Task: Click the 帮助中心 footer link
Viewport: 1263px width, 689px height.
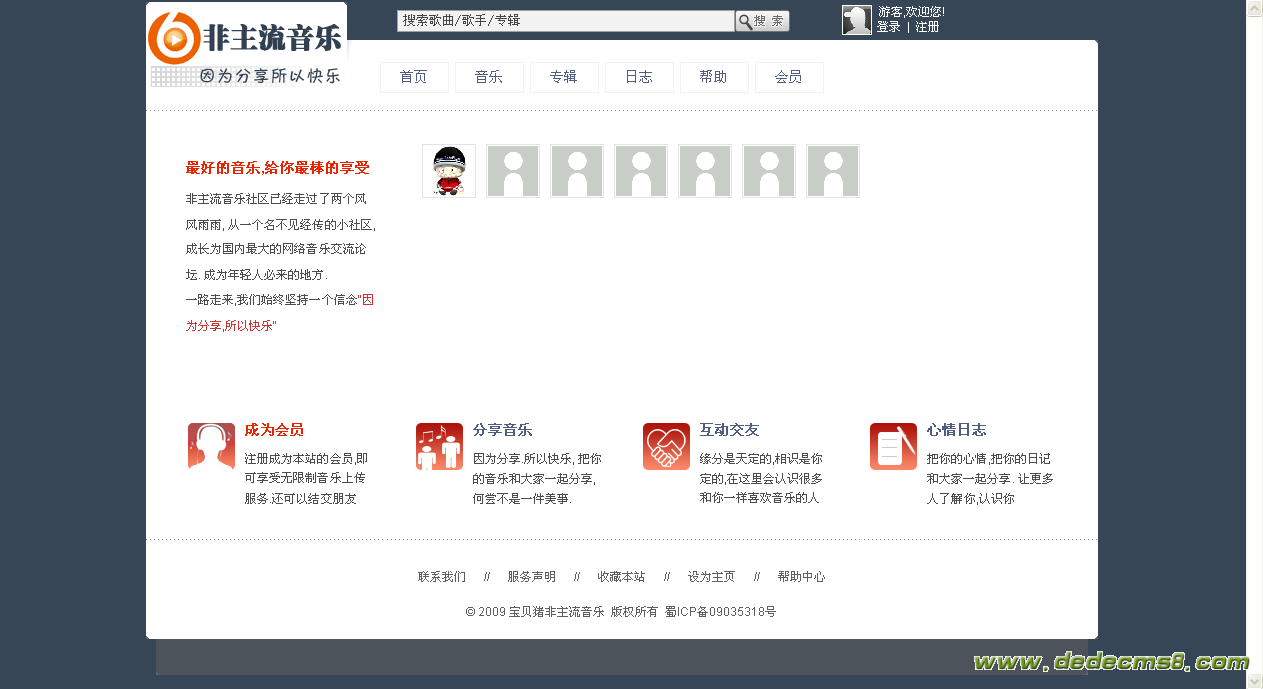Action: [x=801, y=577]
